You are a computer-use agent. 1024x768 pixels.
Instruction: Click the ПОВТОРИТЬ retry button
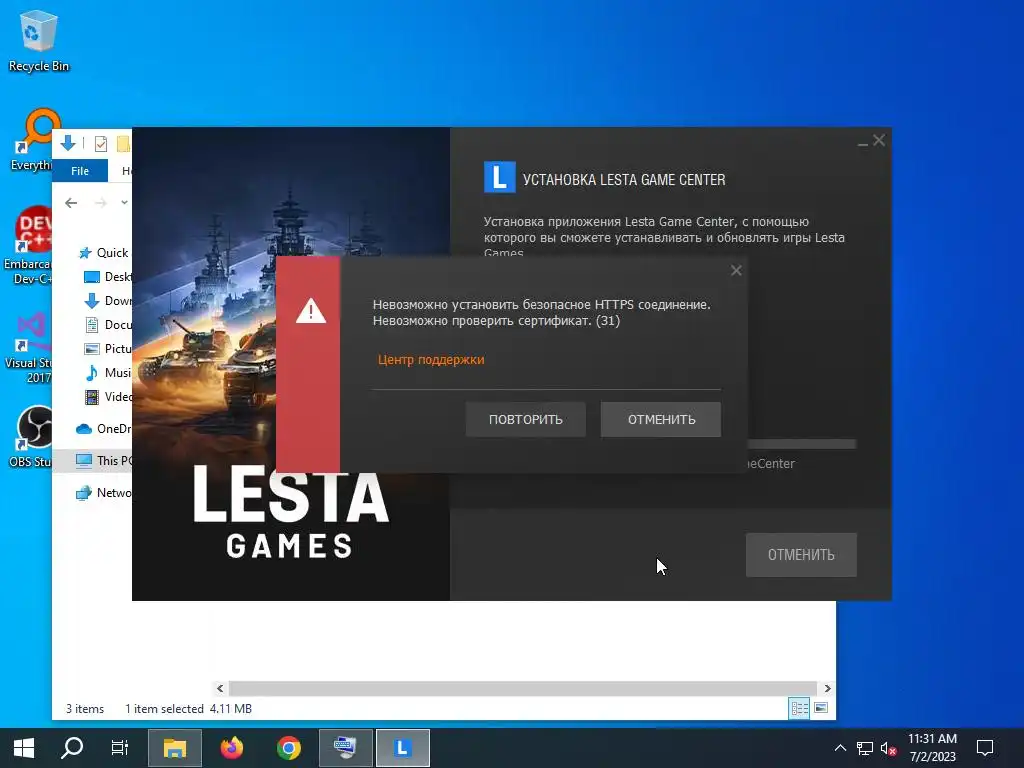click(526, 419)
